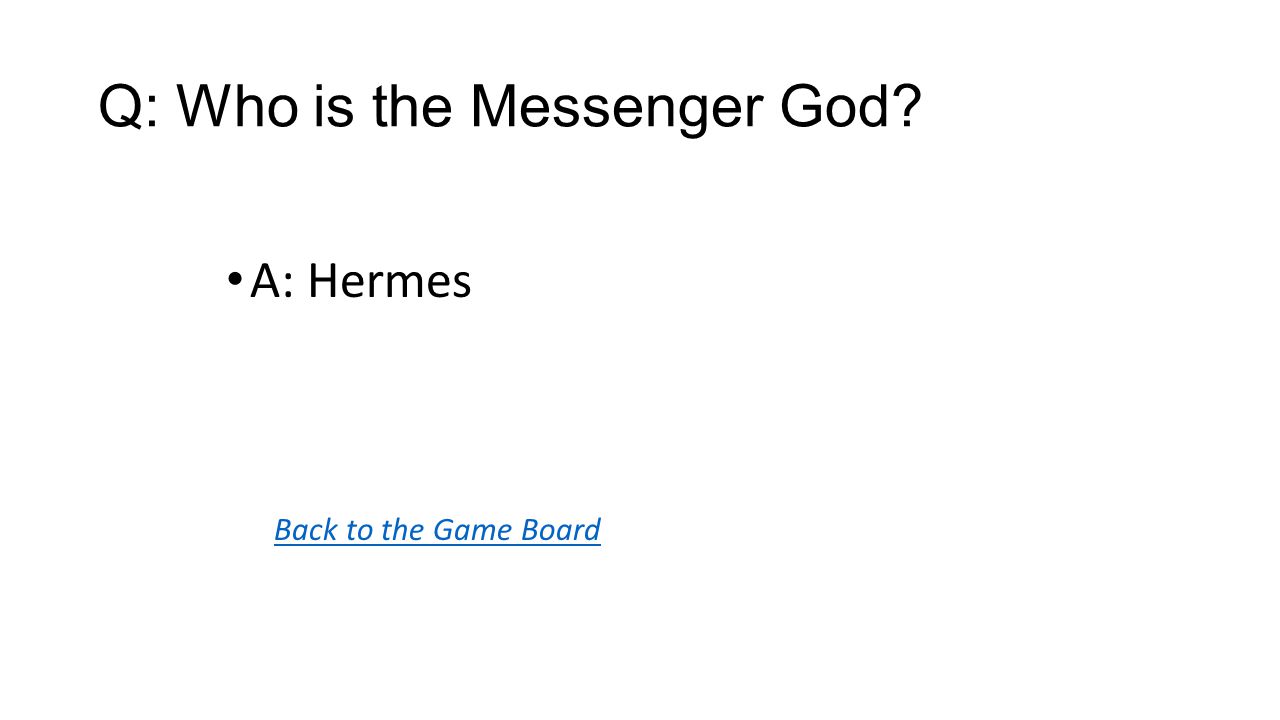
Task: Click the word the in the question title
Action: [413, 106]
